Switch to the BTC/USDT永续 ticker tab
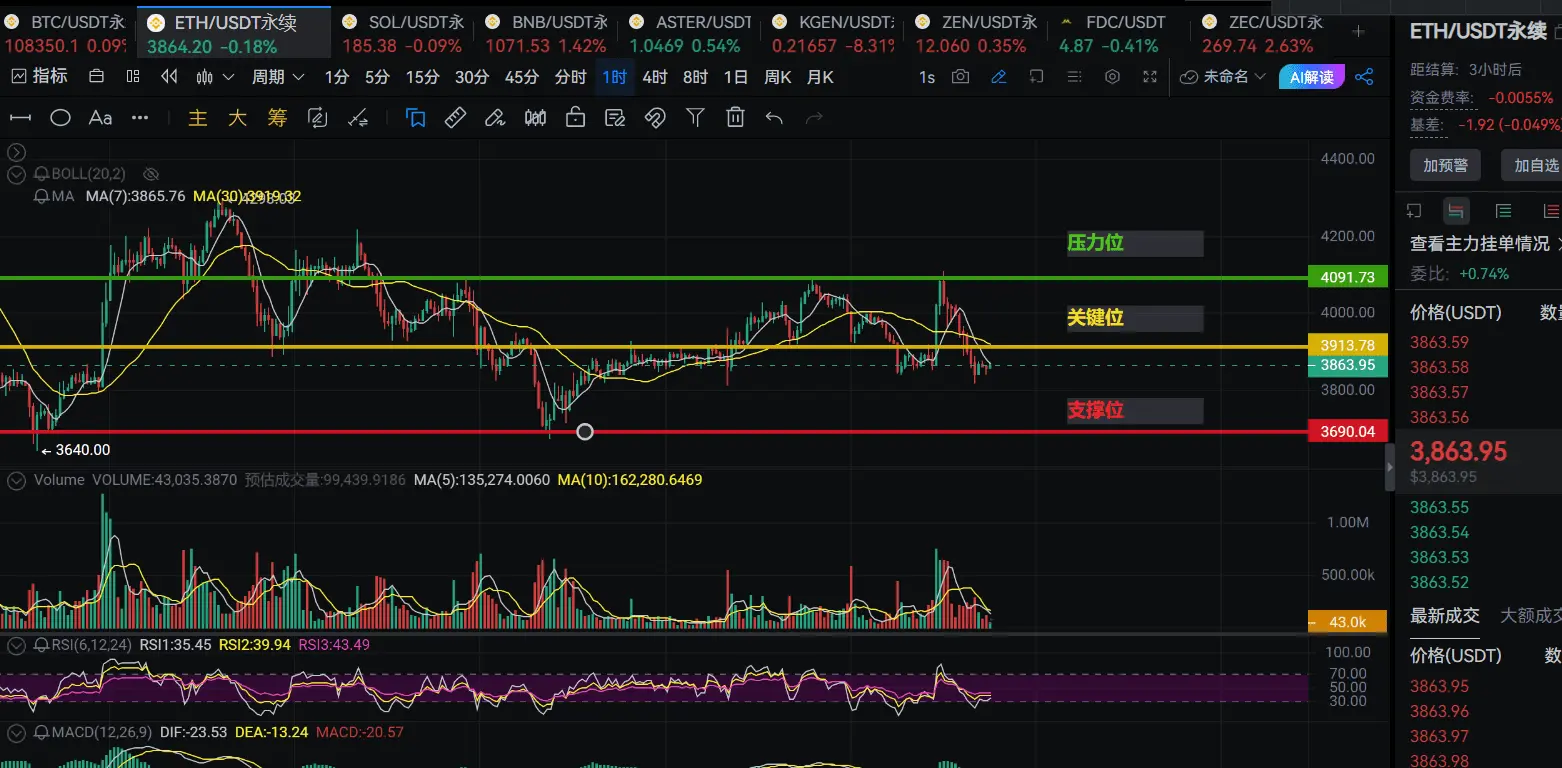 tap(66, 33)
